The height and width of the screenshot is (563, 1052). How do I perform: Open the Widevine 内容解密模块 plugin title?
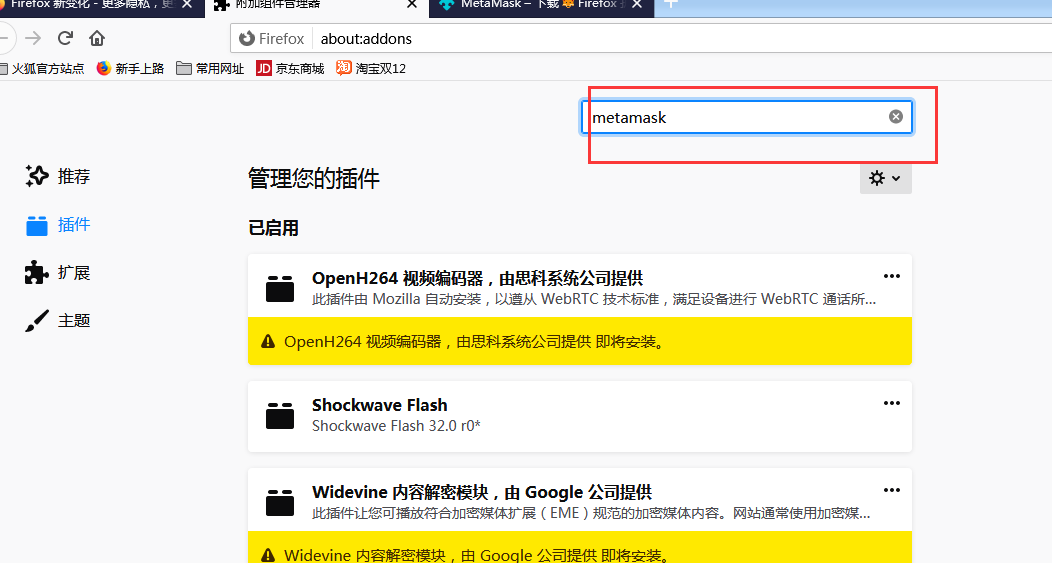coord(482,493)
